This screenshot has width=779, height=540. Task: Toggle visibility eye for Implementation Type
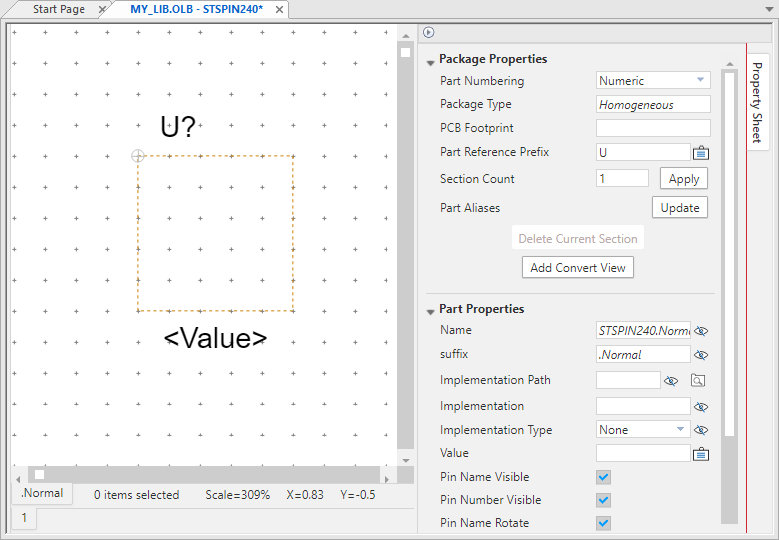701,430
